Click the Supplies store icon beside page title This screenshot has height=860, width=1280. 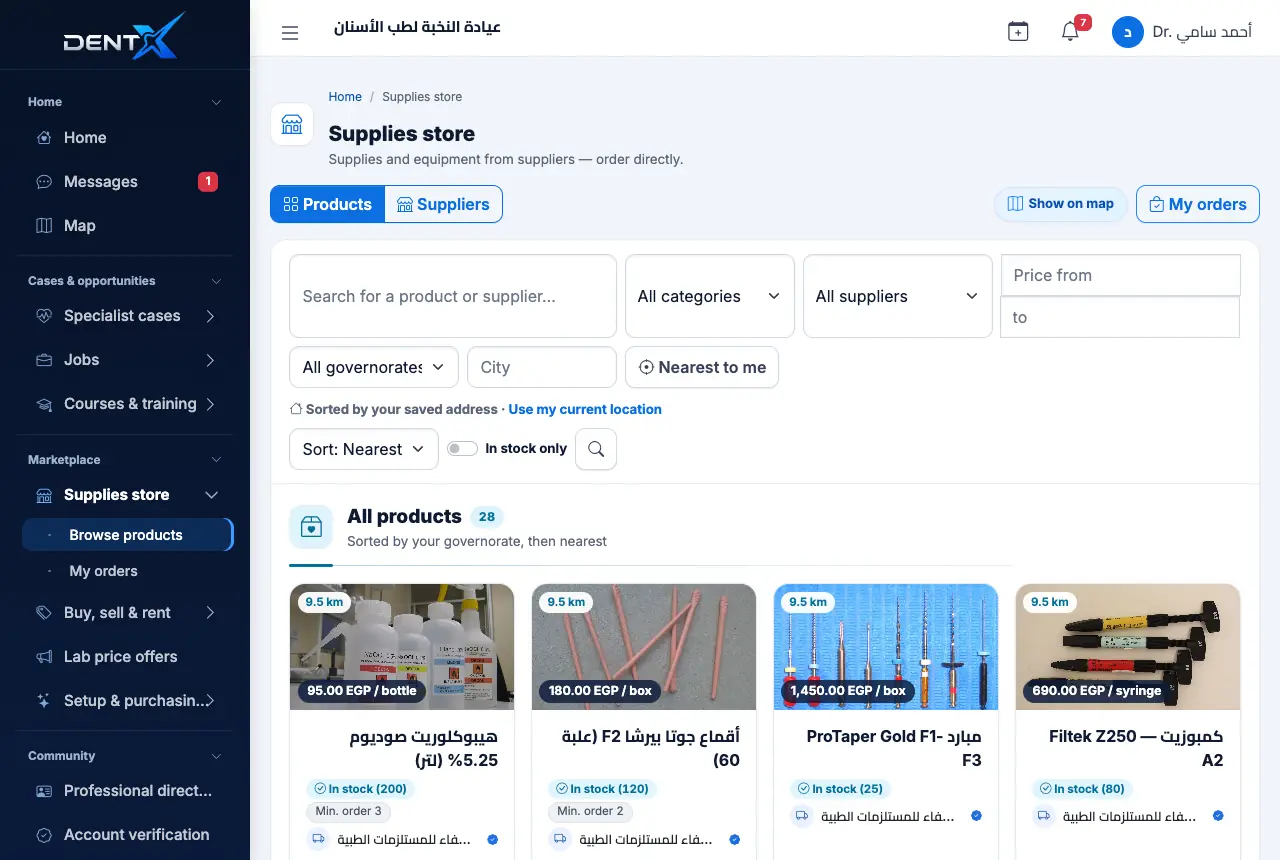point(292,125)
